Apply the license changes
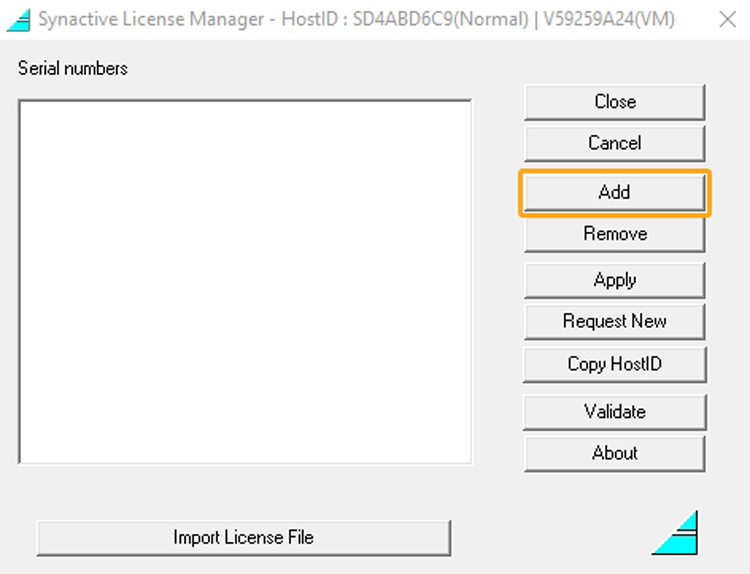This screenshot has width=750, height=574. [x=615, y=280]
